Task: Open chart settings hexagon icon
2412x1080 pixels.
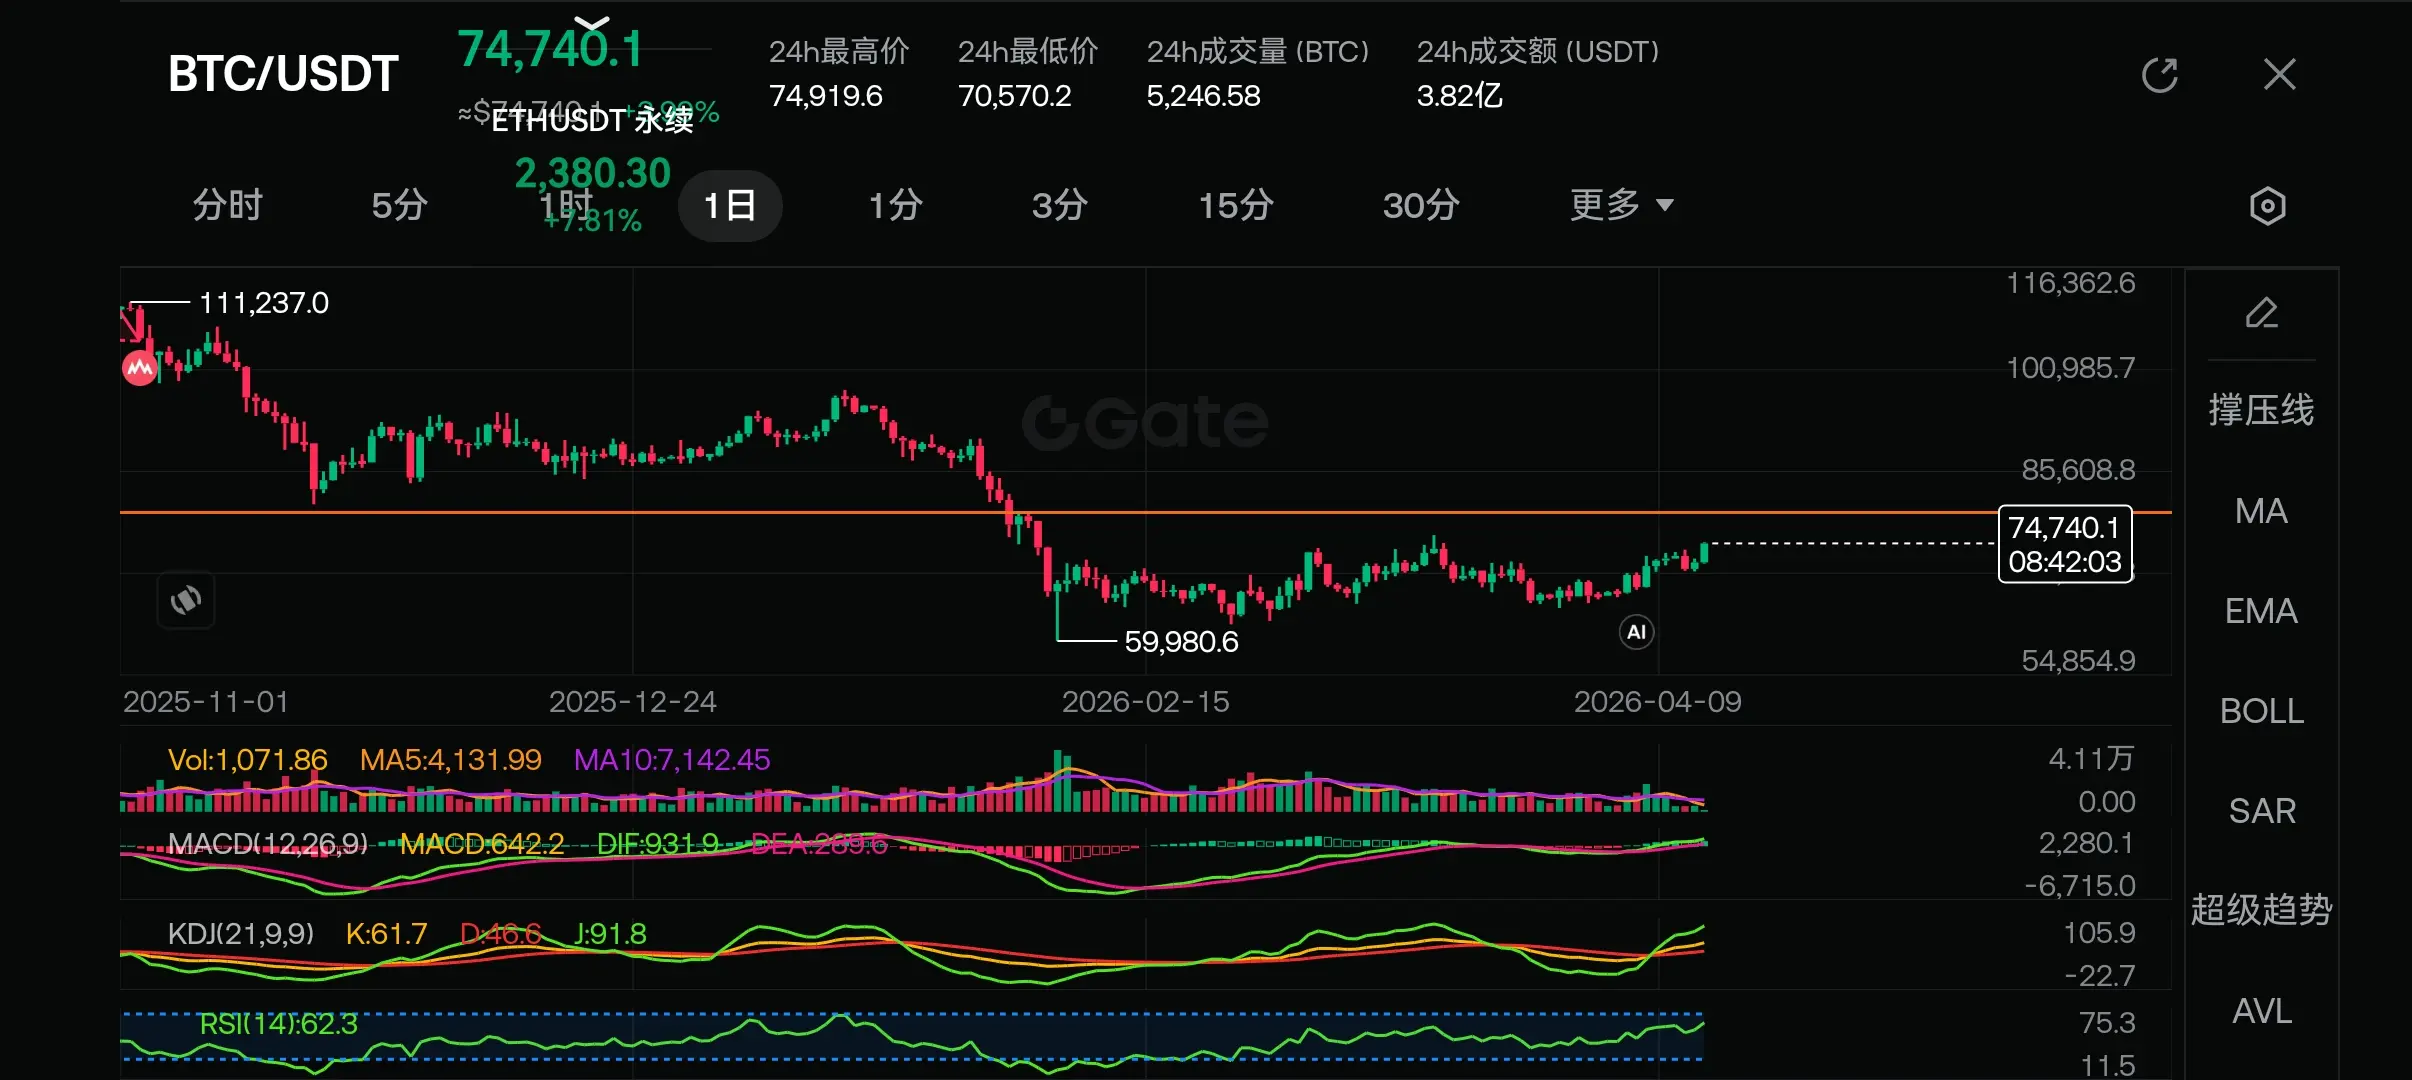Action: (2267, 206)
